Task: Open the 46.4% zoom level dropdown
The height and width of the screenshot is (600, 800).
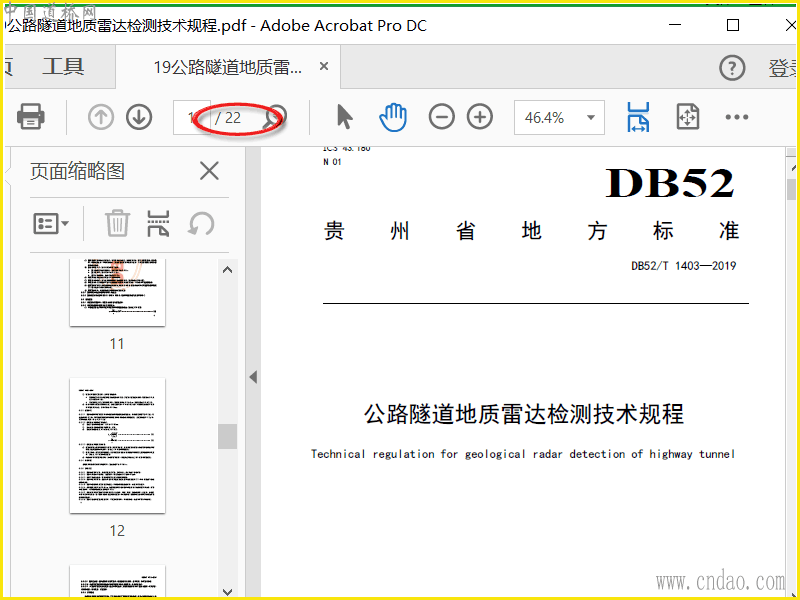Action: coord(559,118)
